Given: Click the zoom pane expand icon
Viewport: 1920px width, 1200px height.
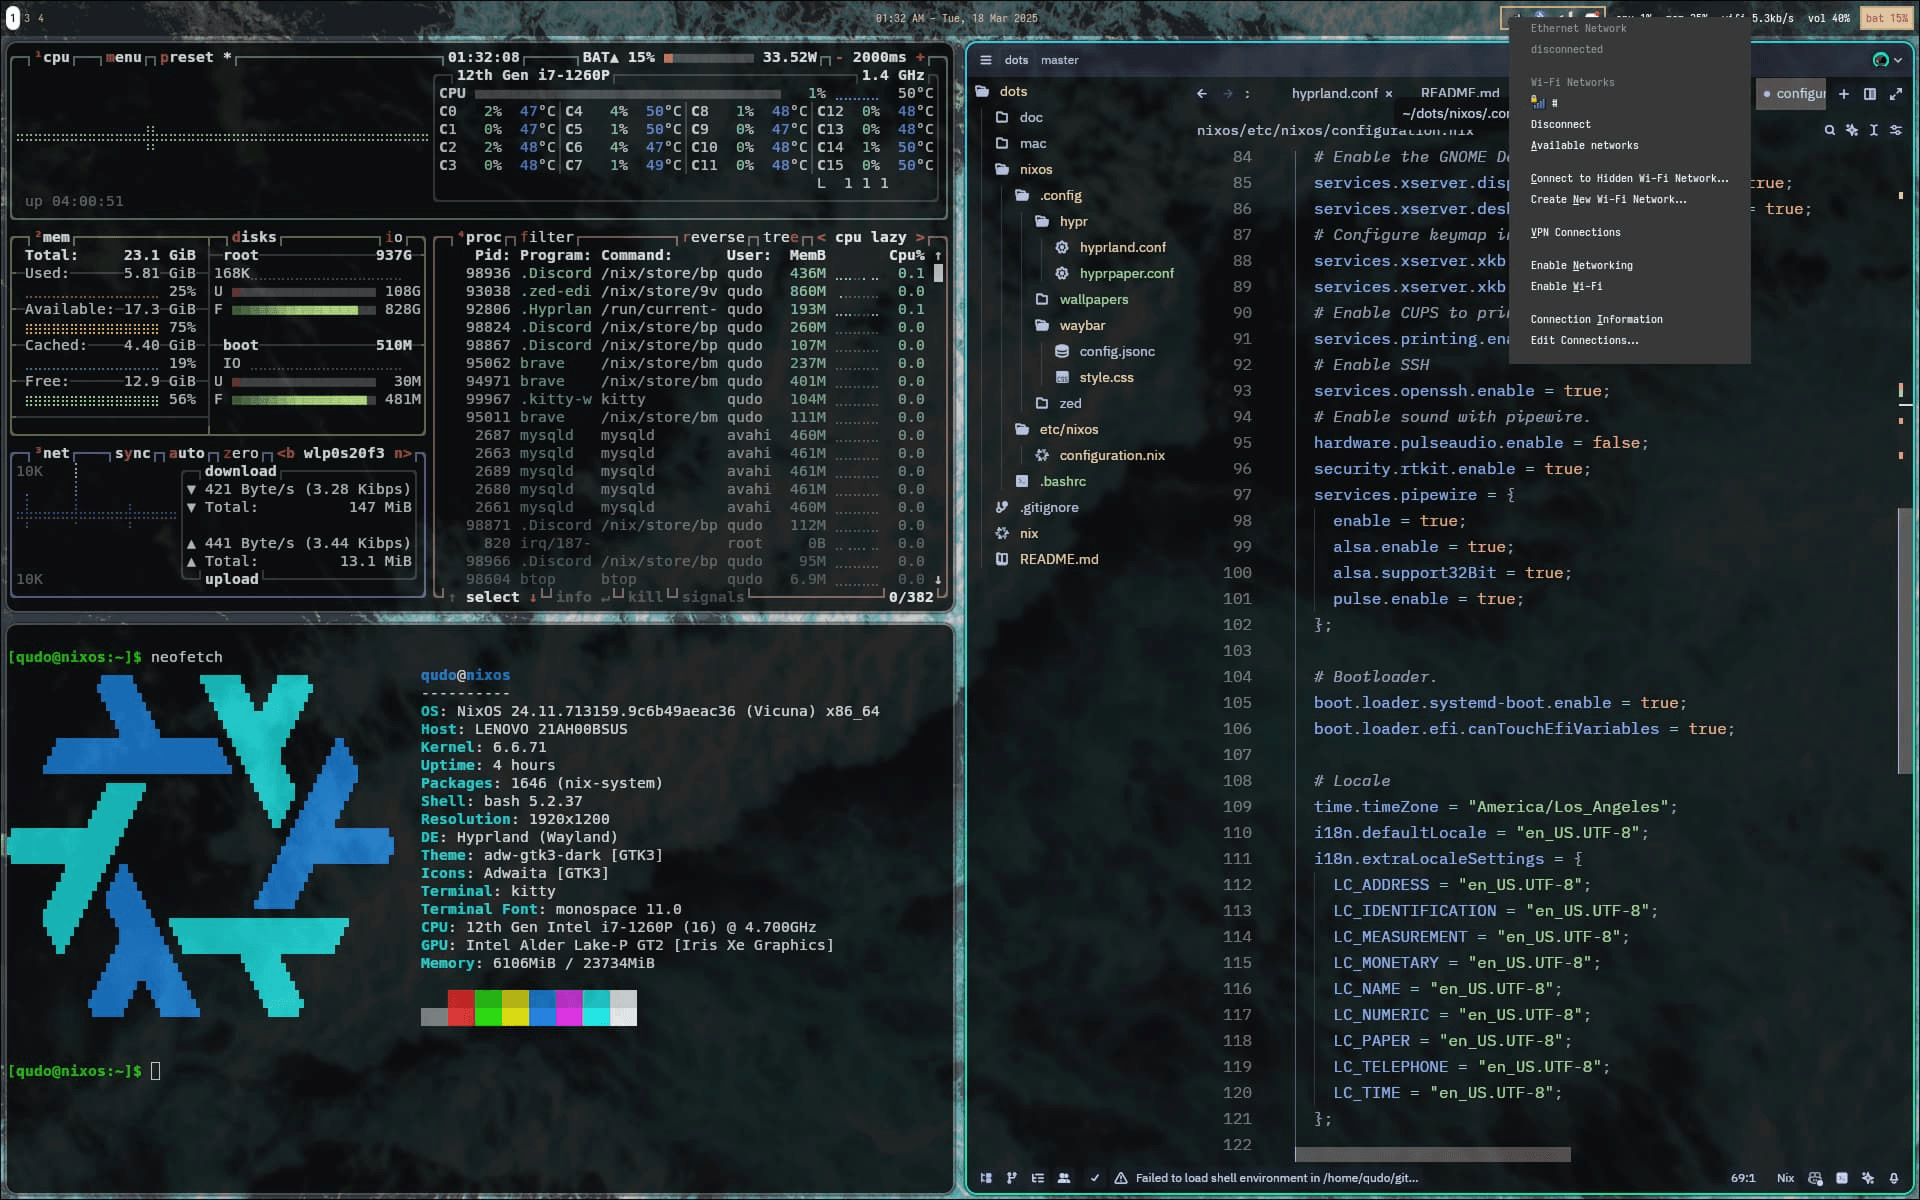Looking at the screenshot, I should coord(1895,94).
